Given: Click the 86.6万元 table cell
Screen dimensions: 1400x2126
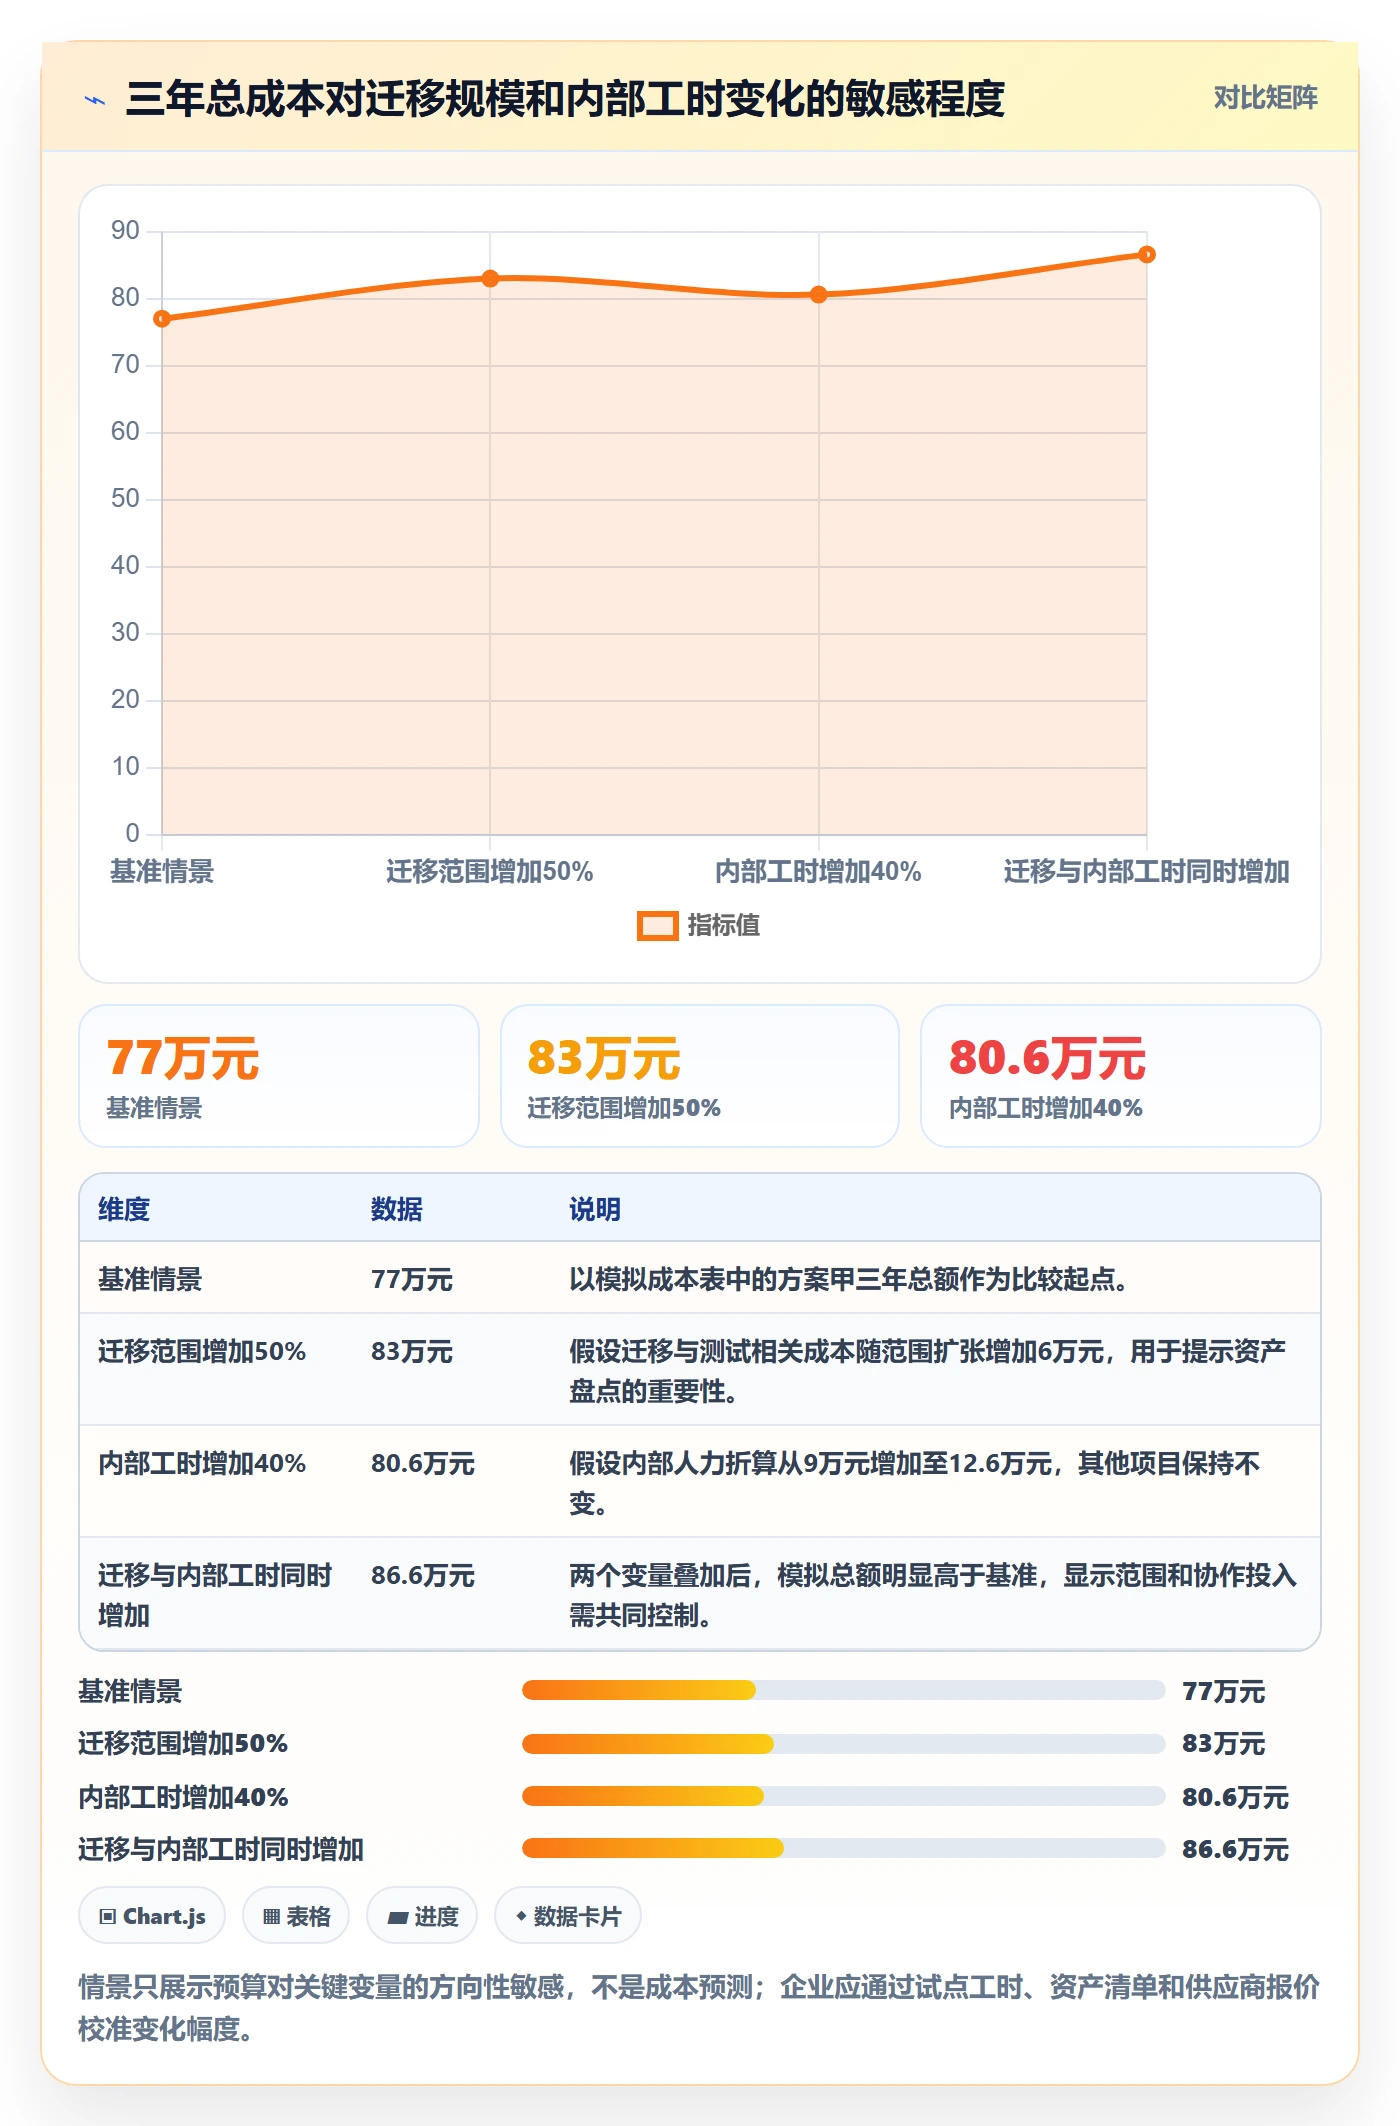Looking at the screenshot, I should coord(423,1575).
